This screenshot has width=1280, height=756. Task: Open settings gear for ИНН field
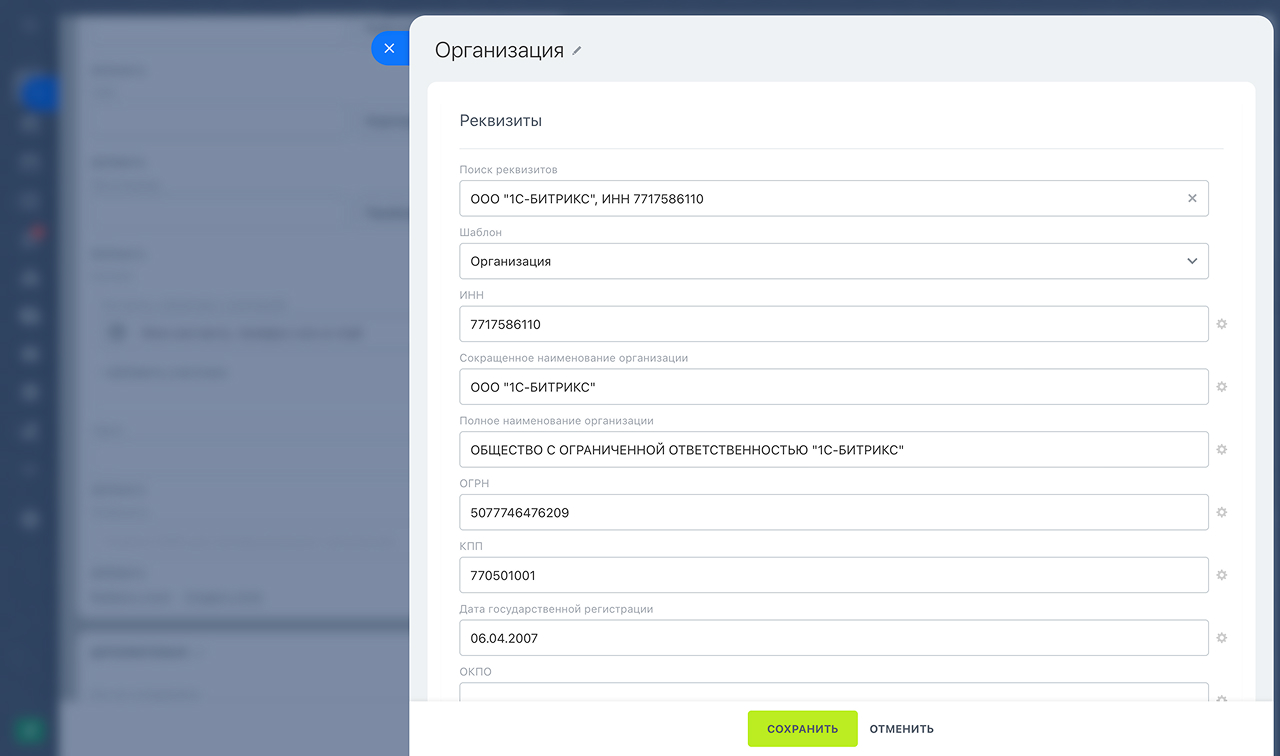click(1222, 324)
